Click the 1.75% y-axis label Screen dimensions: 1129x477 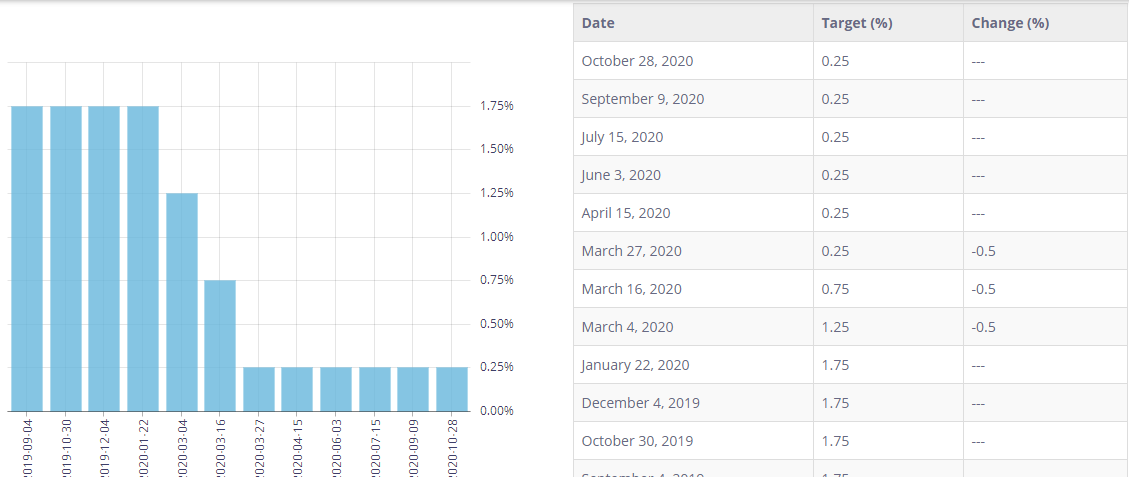[497, 106]
